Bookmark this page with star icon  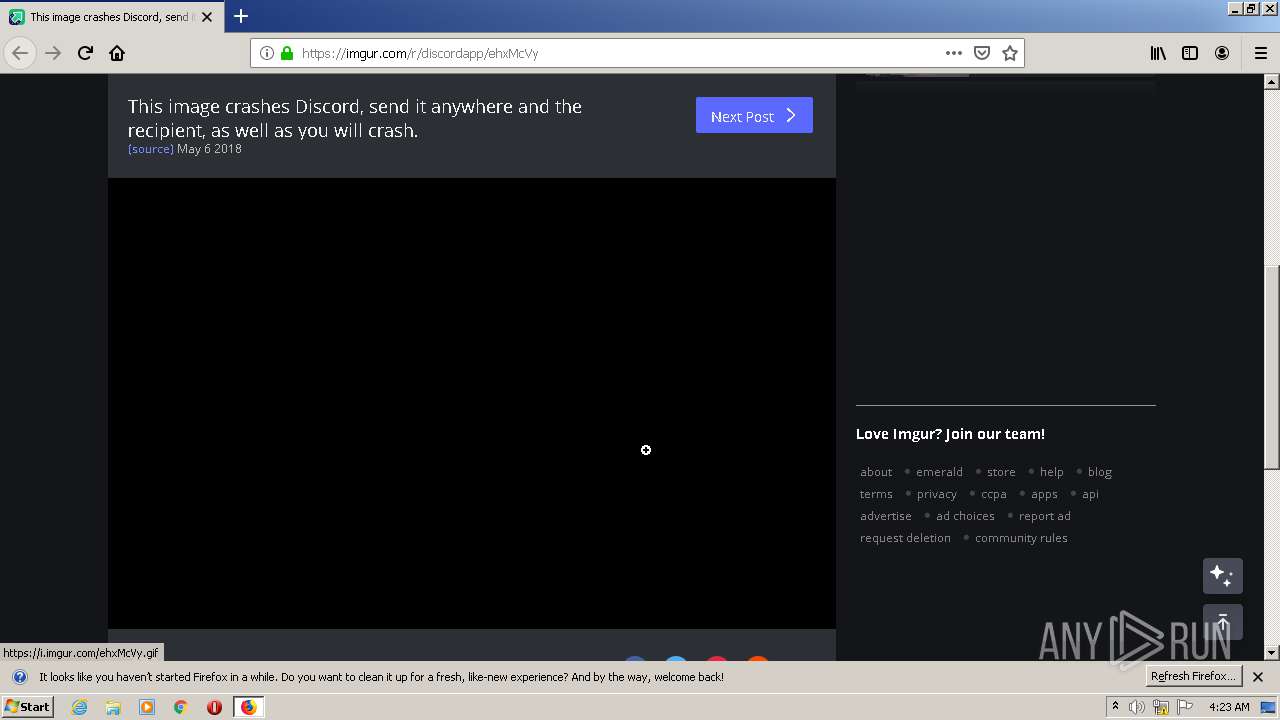coord(1010,53)
